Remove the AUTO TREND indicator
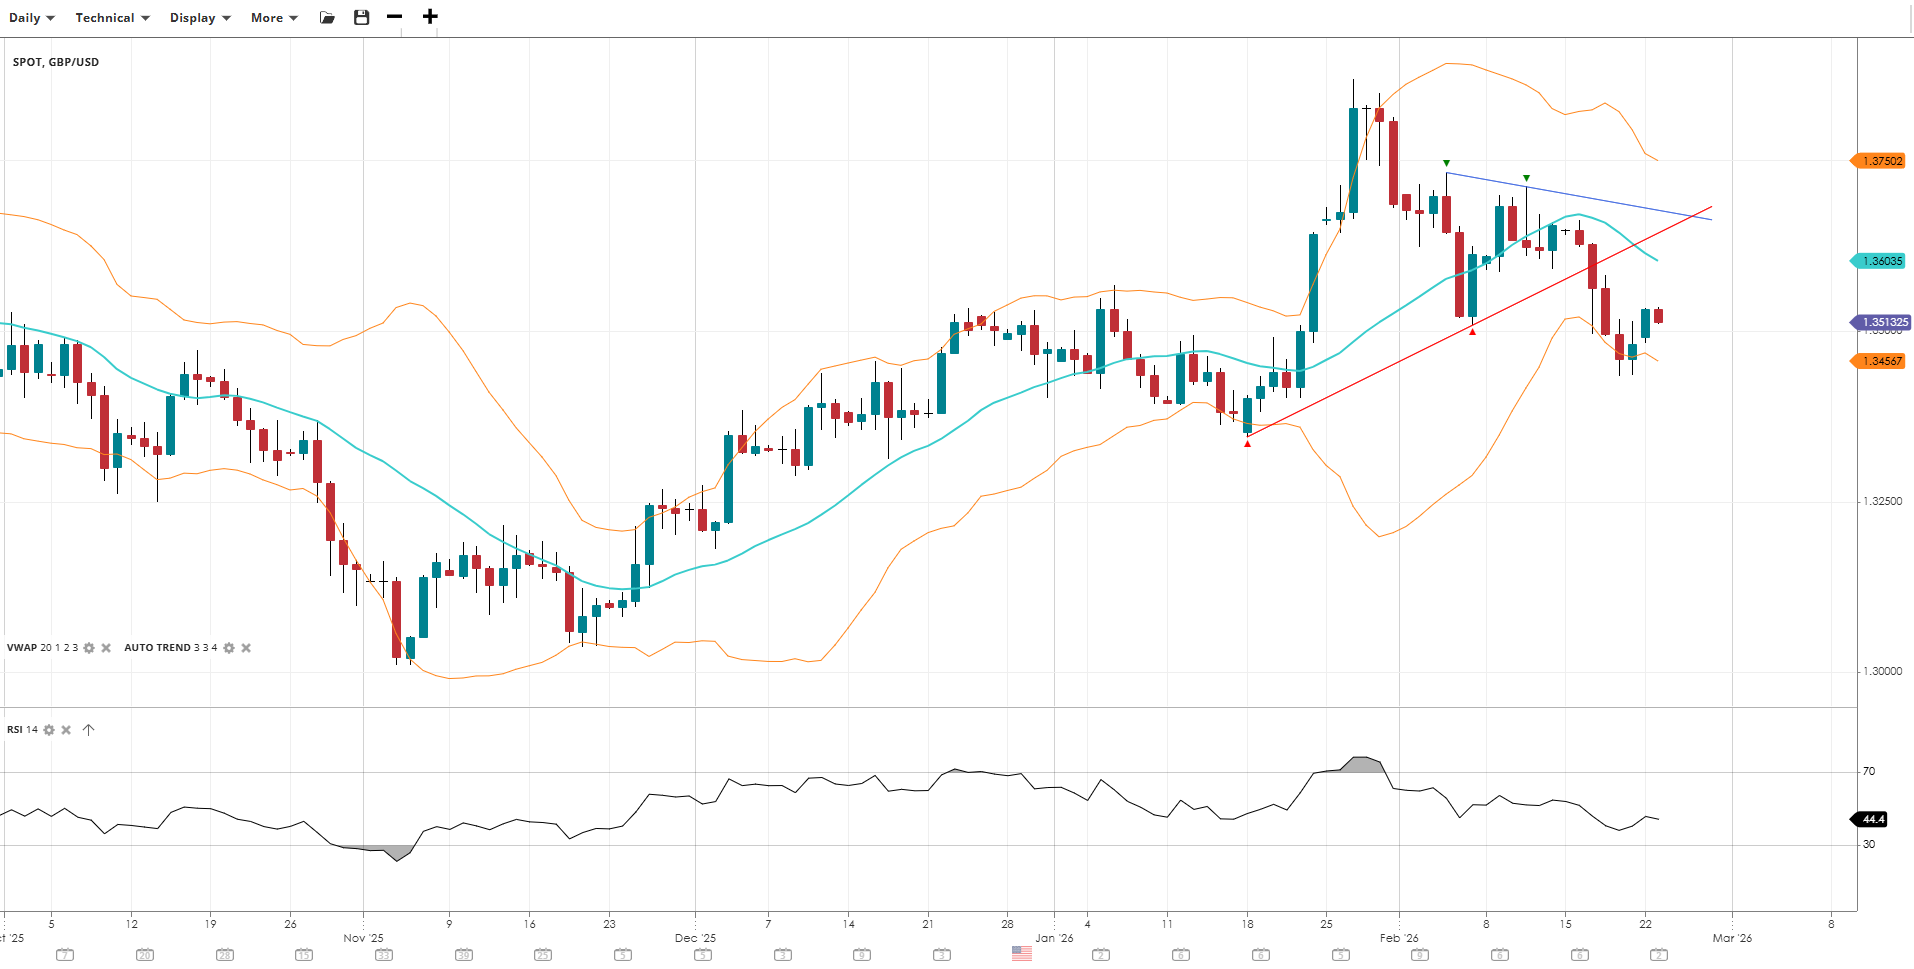1914x969 pixels. pyautogui.click(x=246, y=648)
